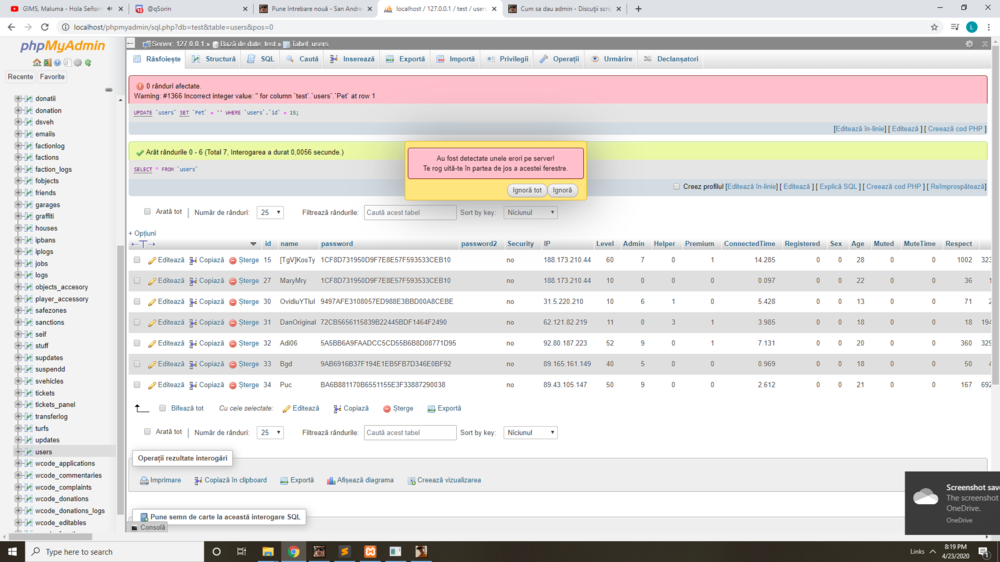Select checkbox for row id 27
This screenshot has height=562, width=1000.
click(x=137, y=281)
